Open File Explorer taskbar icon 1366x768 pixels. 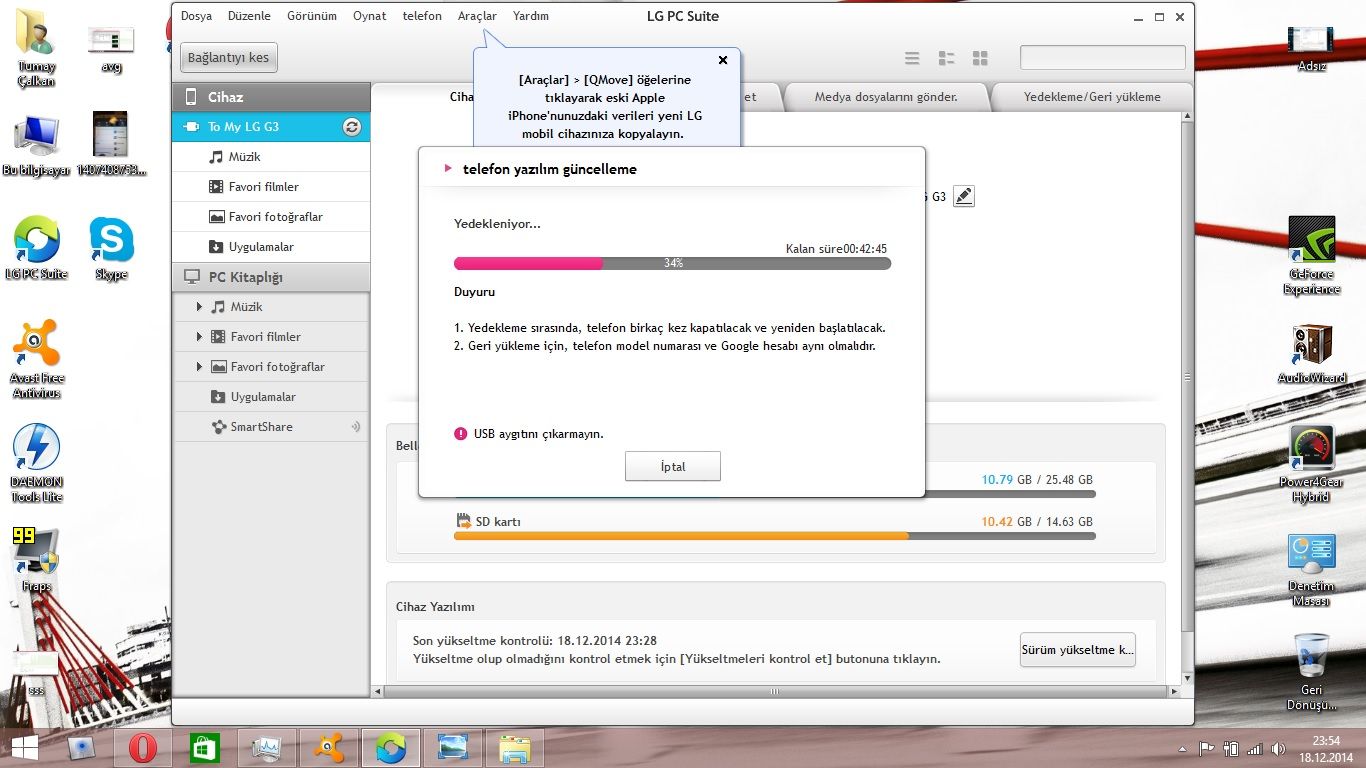(x=515, y=748)
